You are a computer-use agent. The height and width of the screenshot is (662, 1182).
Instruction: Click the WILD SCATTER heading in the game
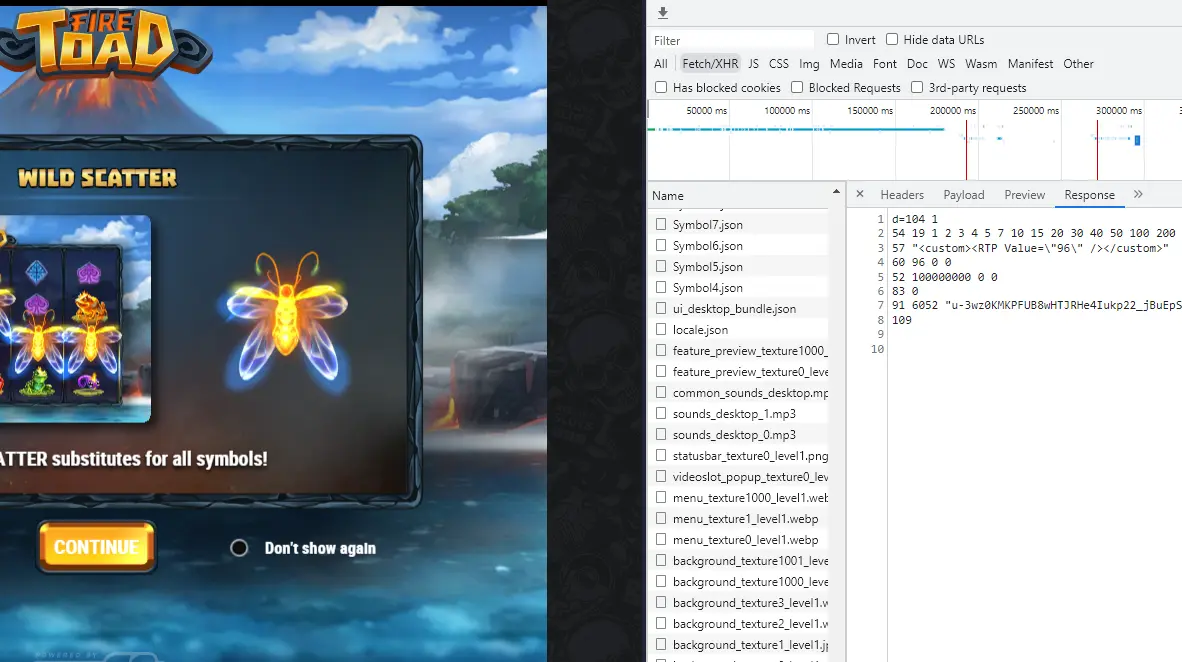(97, 178)
